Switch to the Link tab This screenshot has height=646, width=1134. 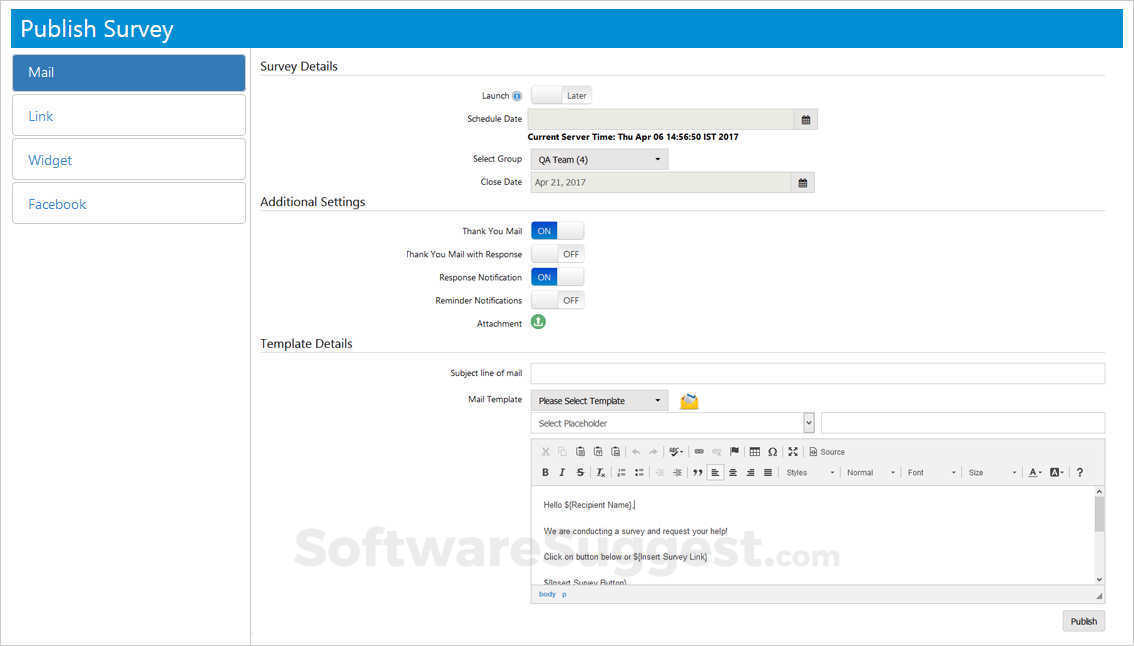pos(129,116)
